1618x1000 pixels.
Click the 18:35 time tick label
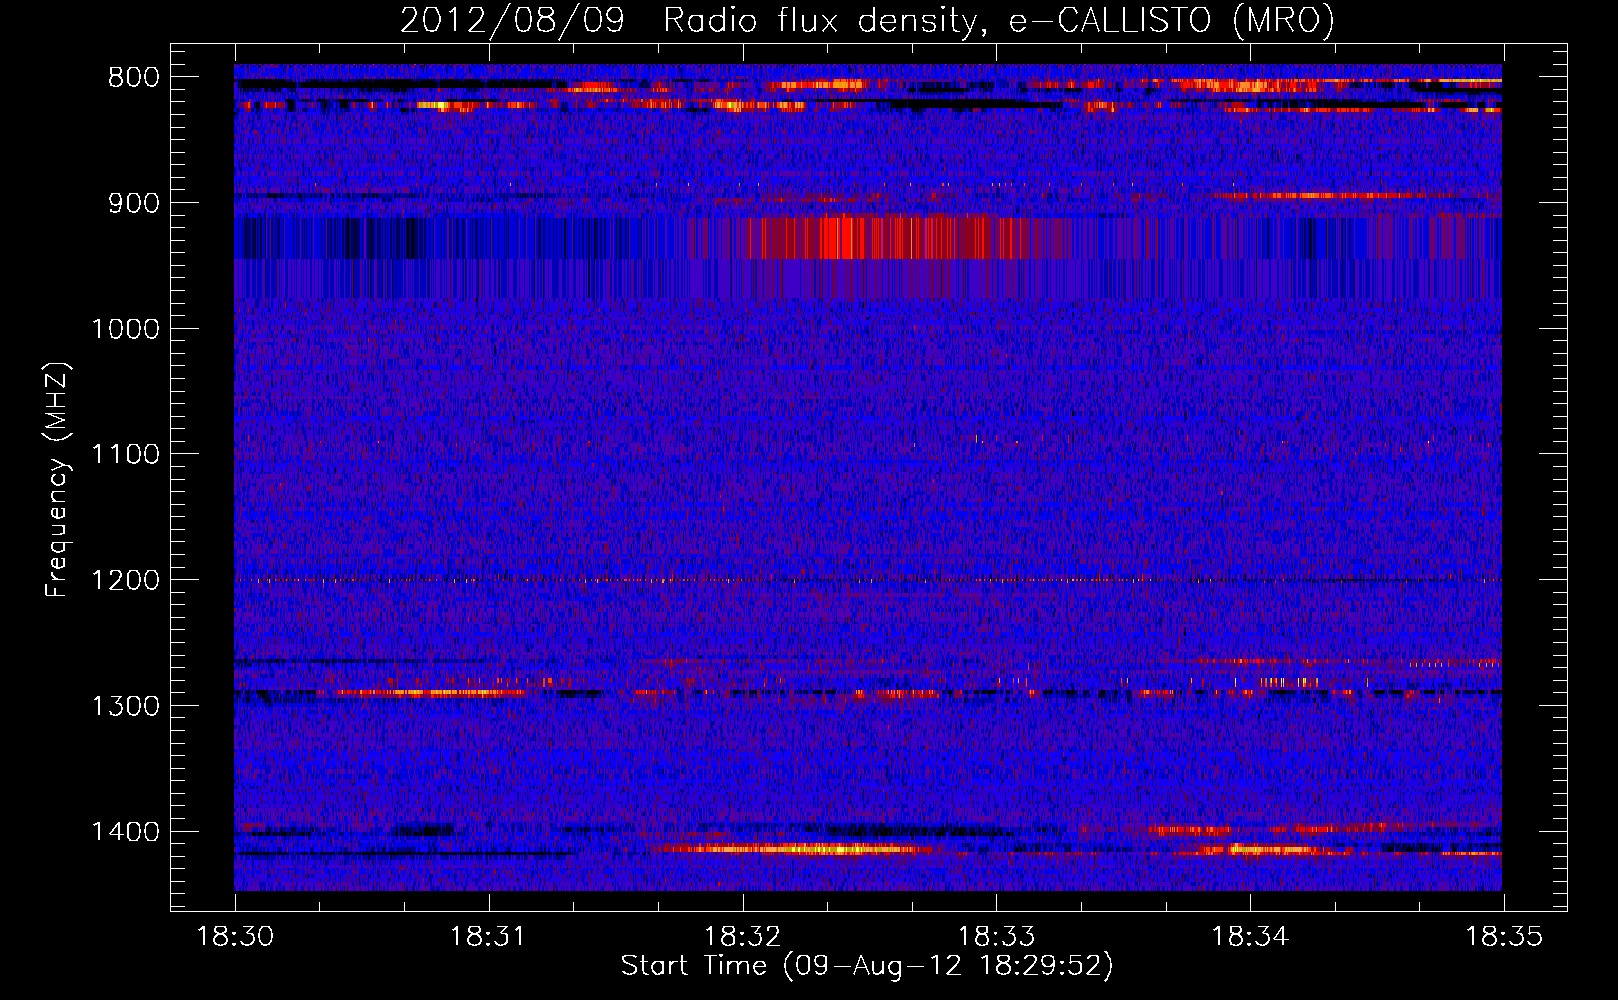(1504, 937)
